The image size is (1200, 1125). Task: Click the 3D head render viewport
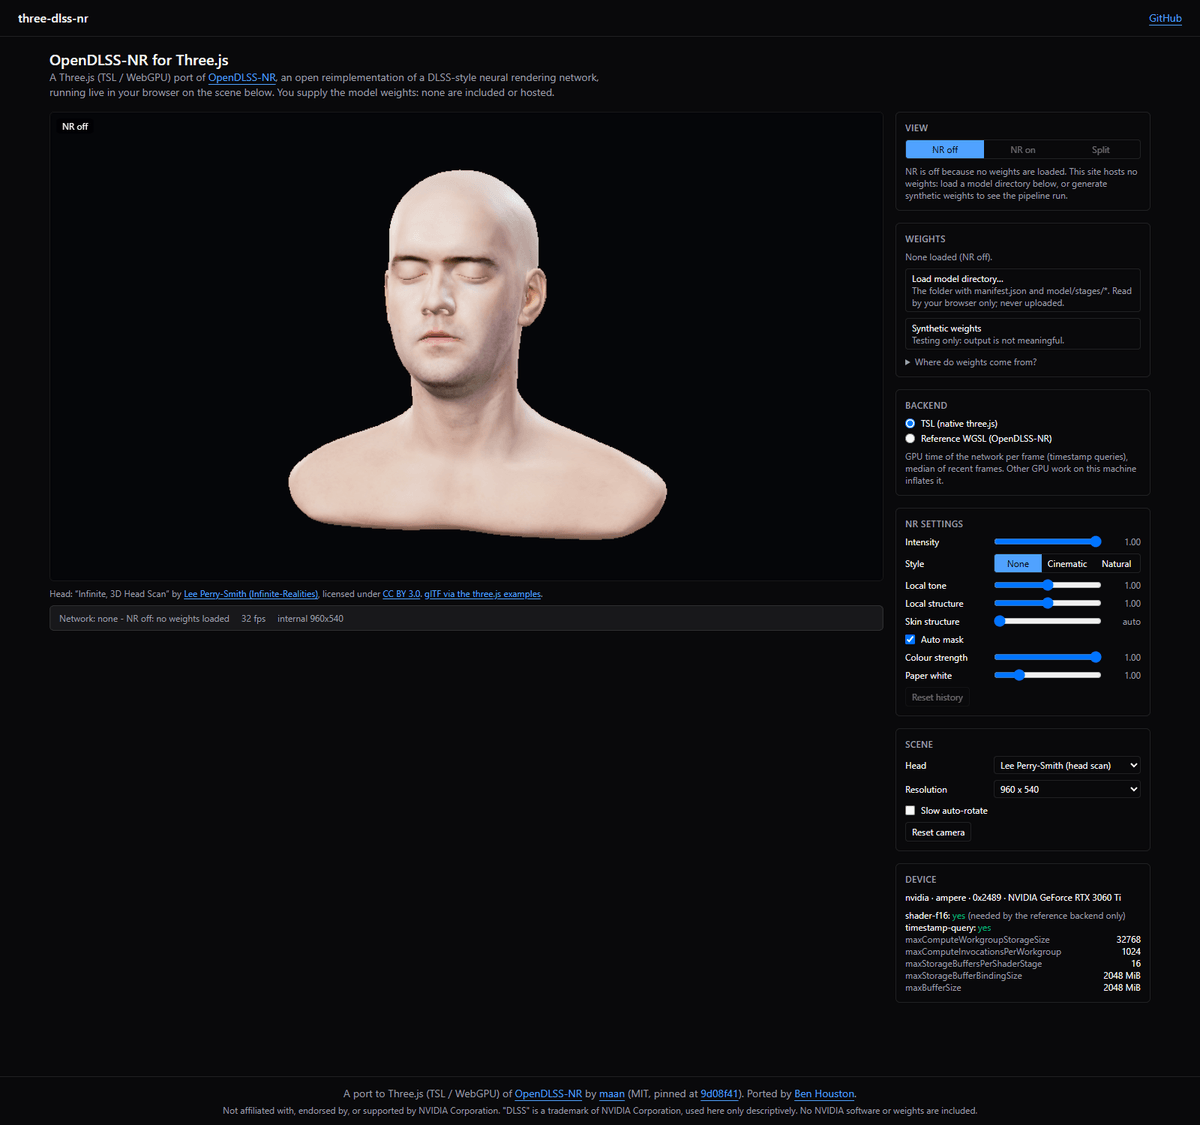(x=466, y=346)
